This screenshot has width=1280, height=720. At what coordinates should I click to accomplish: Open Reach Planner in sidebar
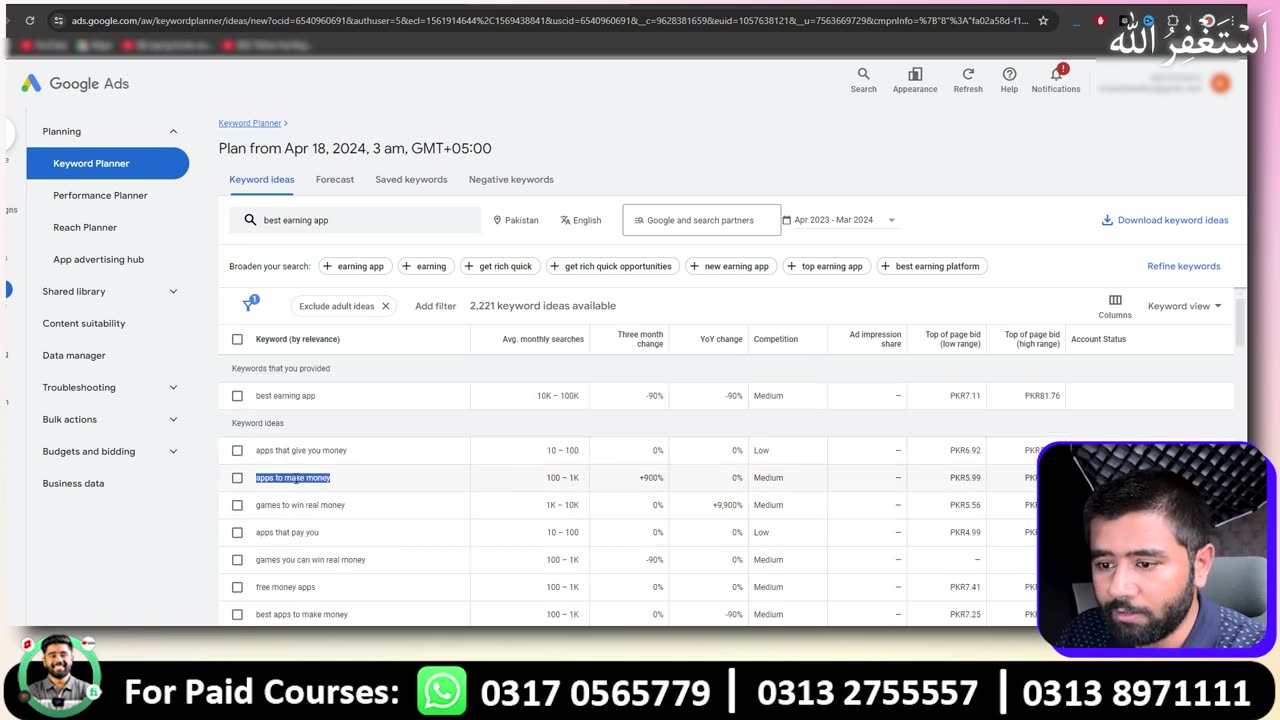(85, 227)
